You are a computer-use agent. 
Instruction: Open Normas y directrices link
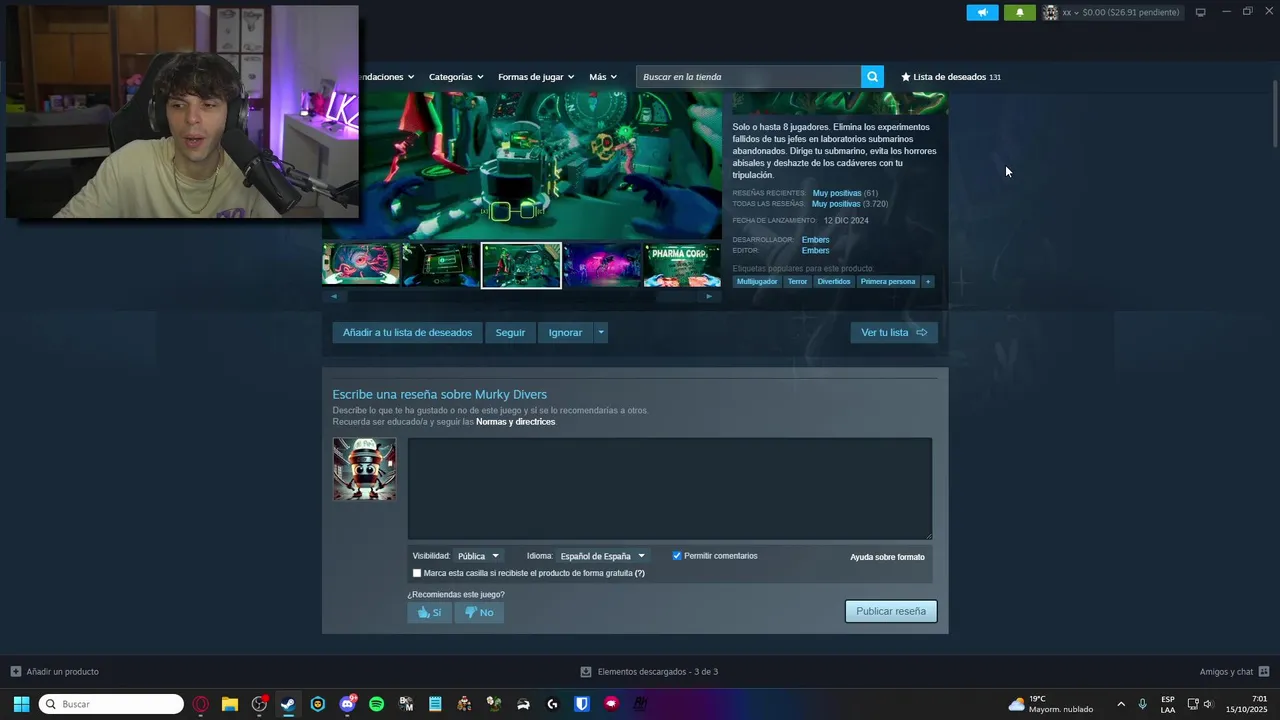click(x=515, y=422)
